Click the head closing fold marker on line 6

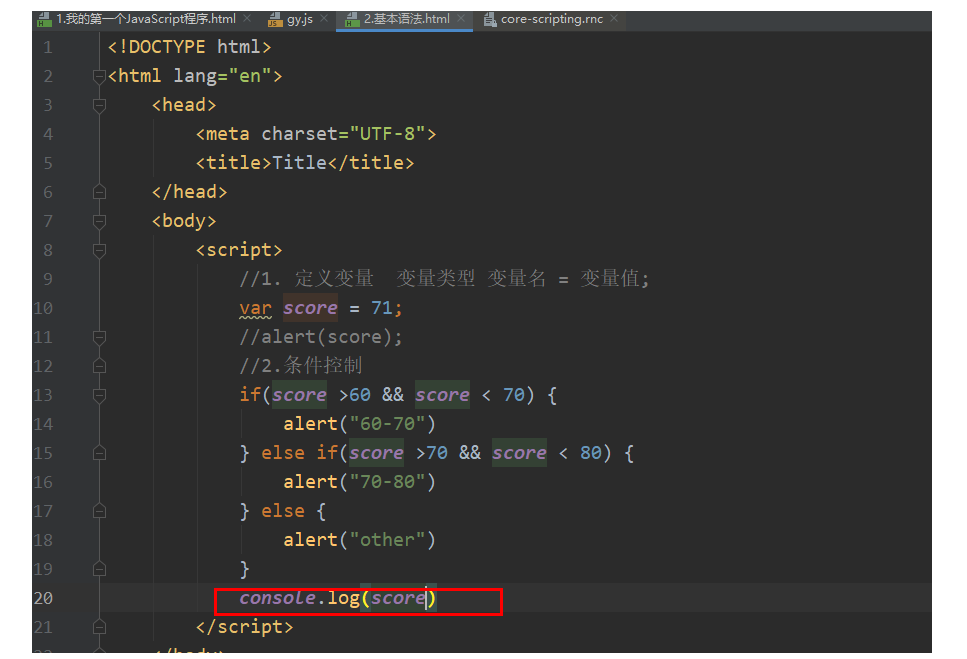99,192
